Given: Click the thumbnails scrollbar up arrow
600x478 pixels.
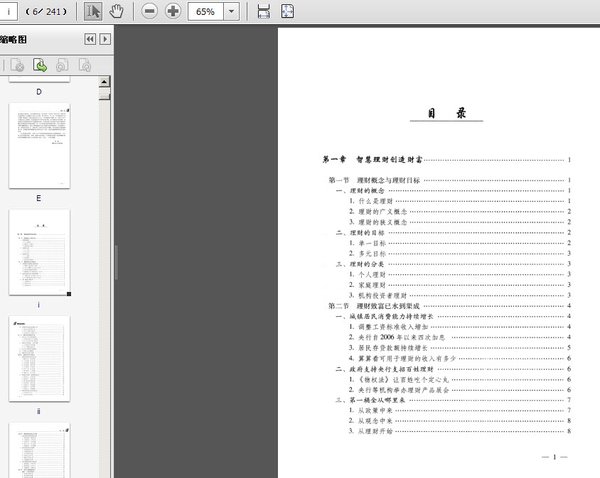Looking at the screenshot, I should [104, 82].
